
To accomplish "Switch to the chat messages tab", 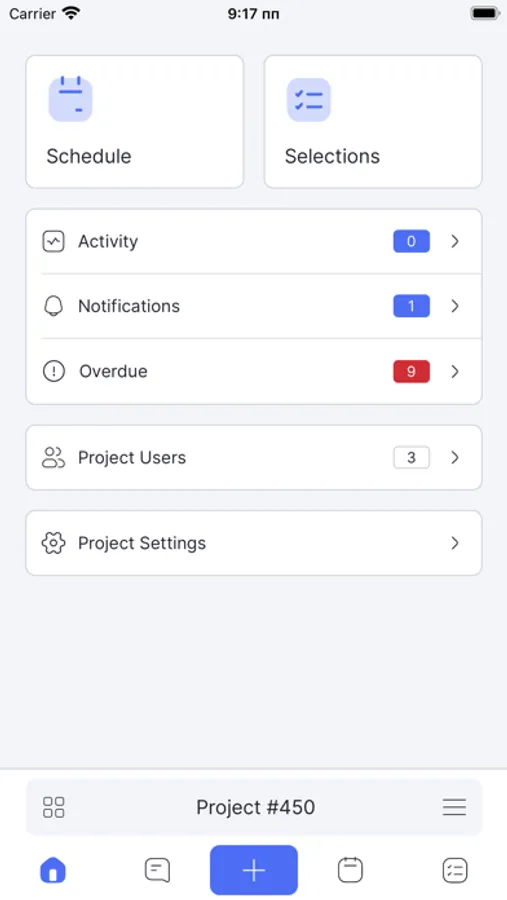I will click(x=157, y=870).
